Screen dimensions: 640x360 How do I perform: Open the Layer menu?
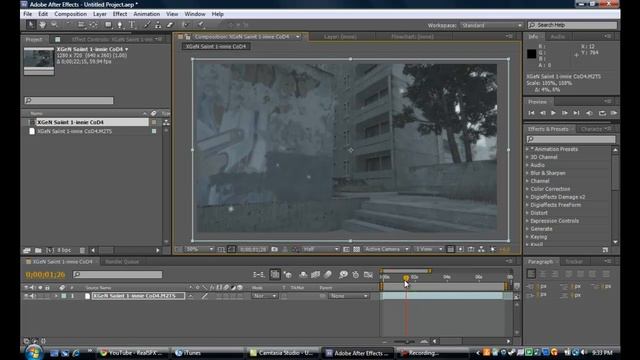tap(100, 14)
